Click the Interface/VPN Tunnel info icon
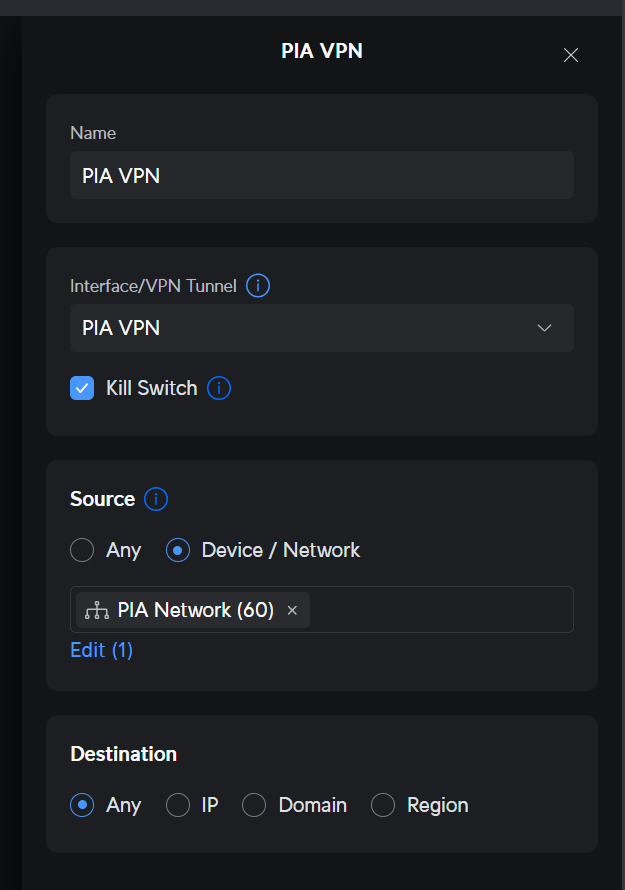Image resolution: width=625 pixels, height=890 pixels. click(x=258, y=286)
